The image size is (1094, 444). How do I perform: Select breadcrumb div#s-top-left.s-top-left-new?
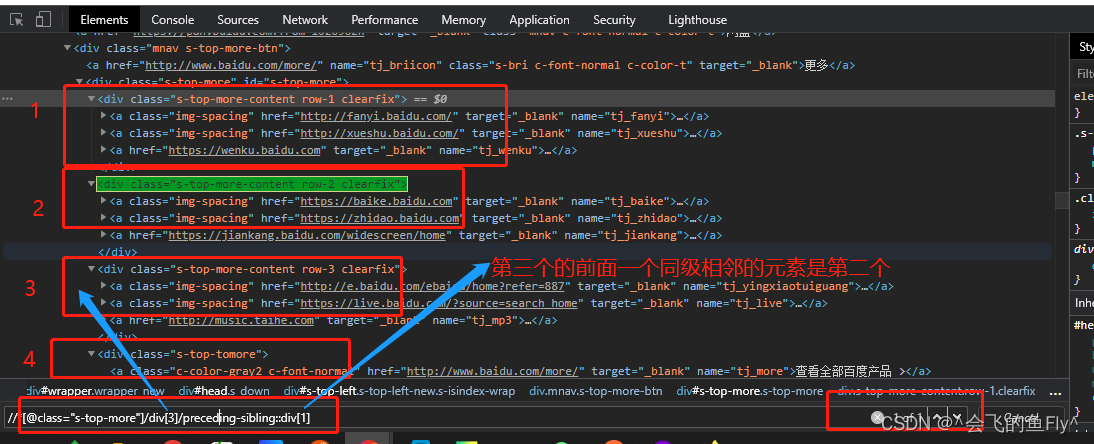[400, 391]
